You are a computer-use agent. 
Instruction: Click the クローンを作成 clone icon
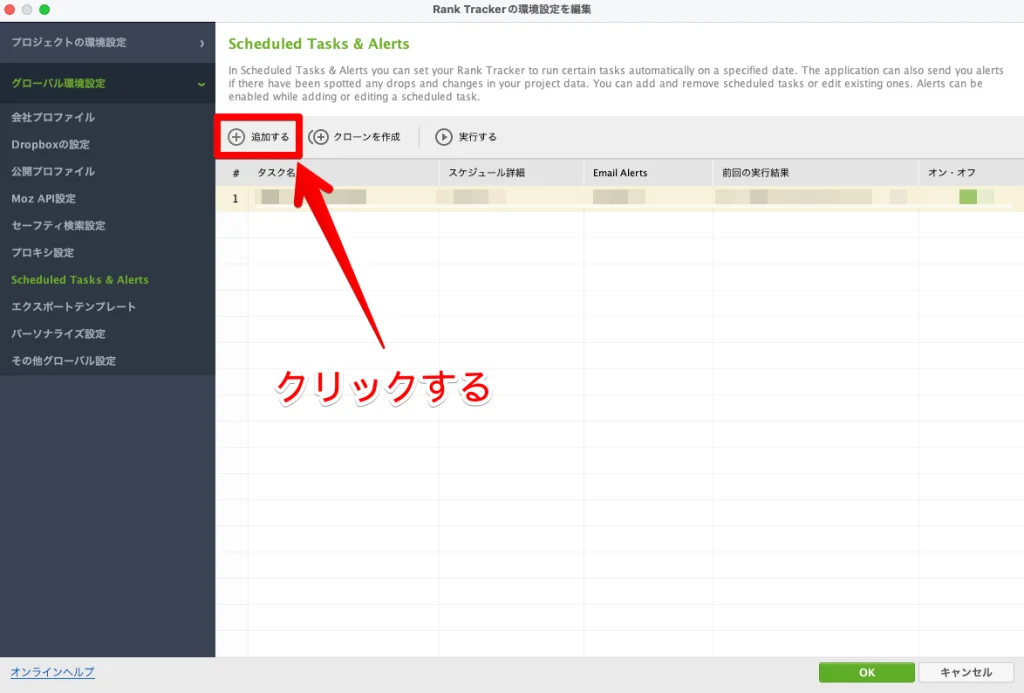coord(318,137)
